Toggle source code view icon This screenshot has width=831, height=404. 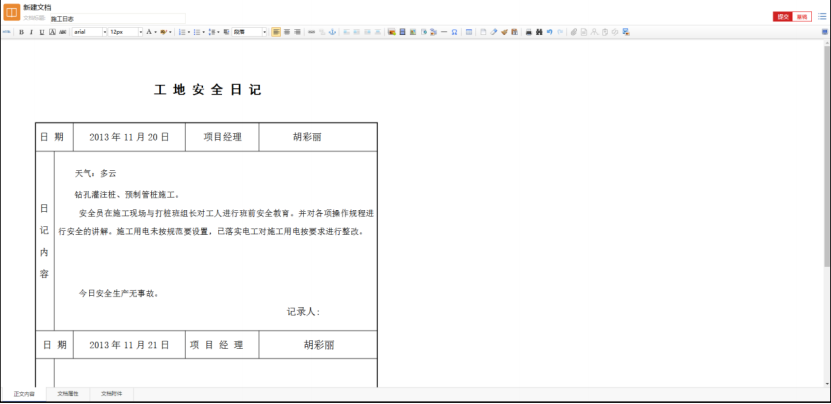[x=6, y=32]
